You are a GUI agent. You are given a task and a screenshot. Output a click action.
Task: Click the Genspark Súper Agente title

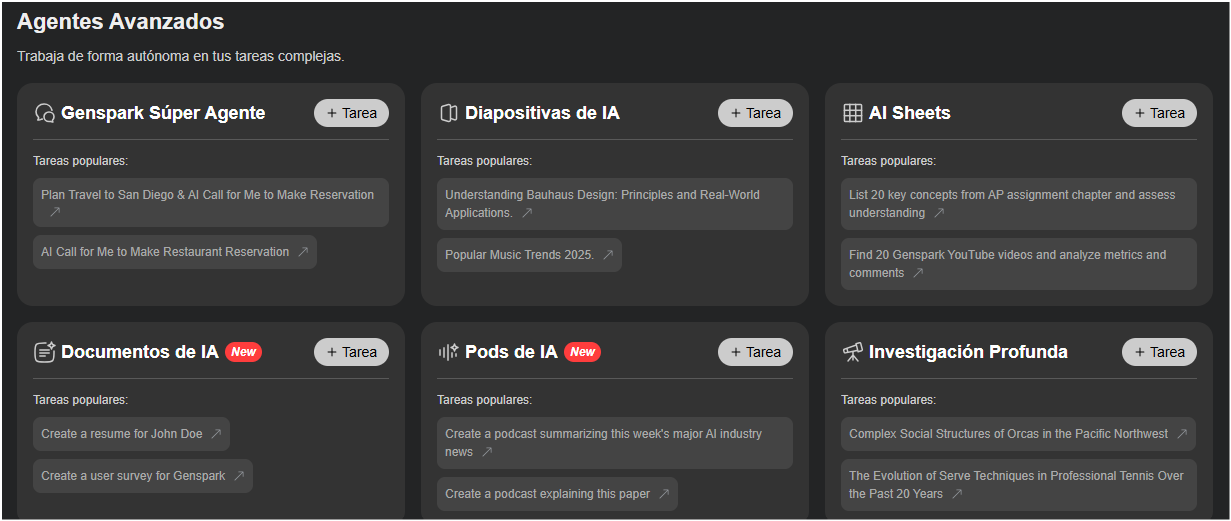[163, 113]
